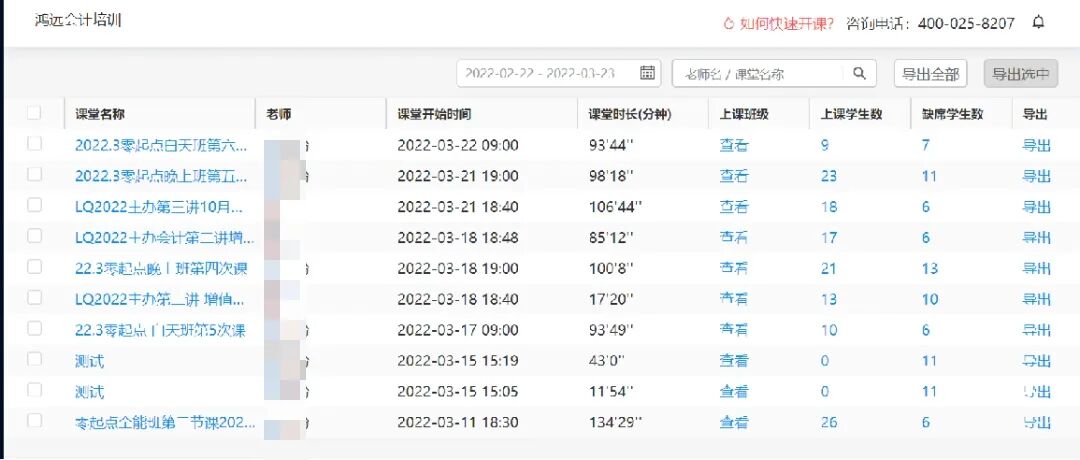Click the date range input 2022-02-22 - 2022-03-23
Viewport: 1080px width, 460px height.
(559, 74)
